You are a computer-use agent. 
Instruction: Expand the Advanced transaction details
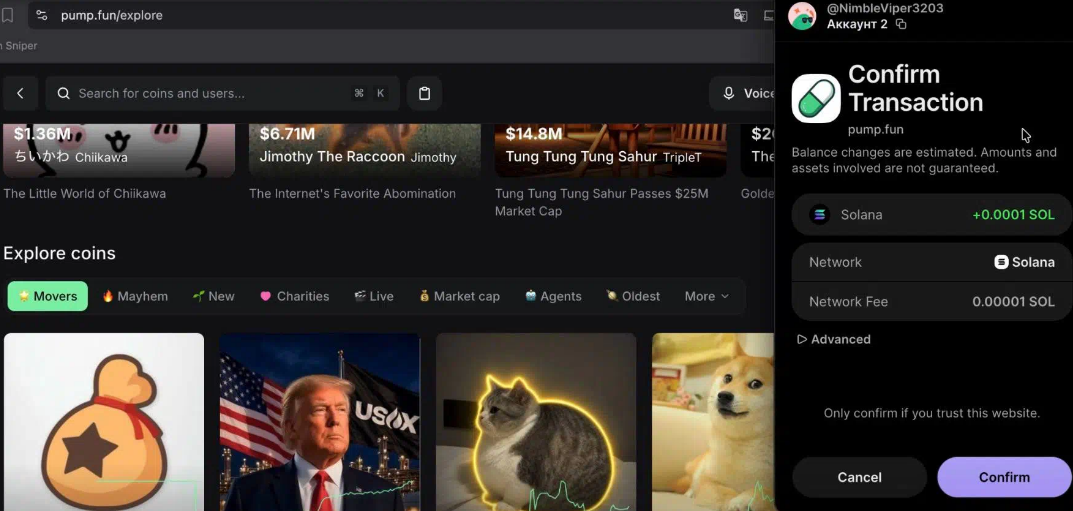pyautogui.click(x=833, y=339)
